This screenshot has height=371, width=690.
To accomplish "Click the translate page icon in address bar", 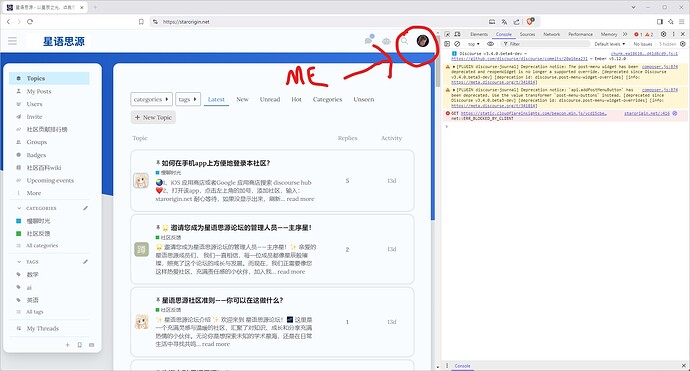I will point(504,22).
